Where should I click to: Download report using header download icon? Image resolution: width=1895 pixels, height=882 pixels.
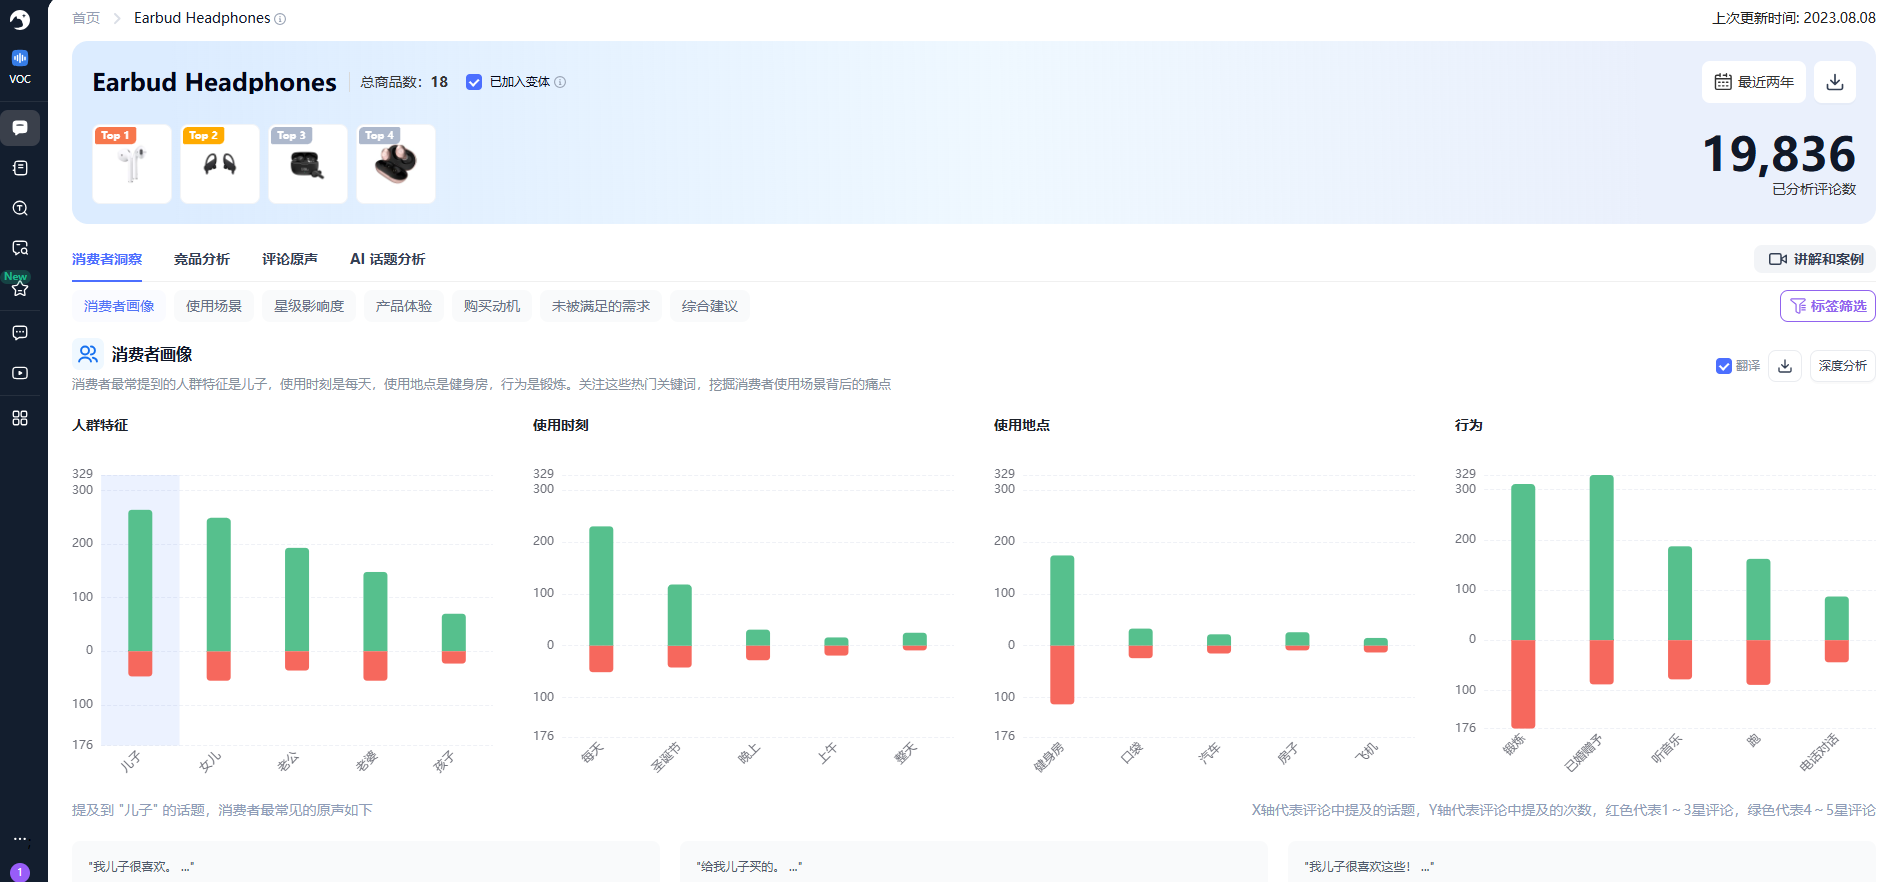1834,82
